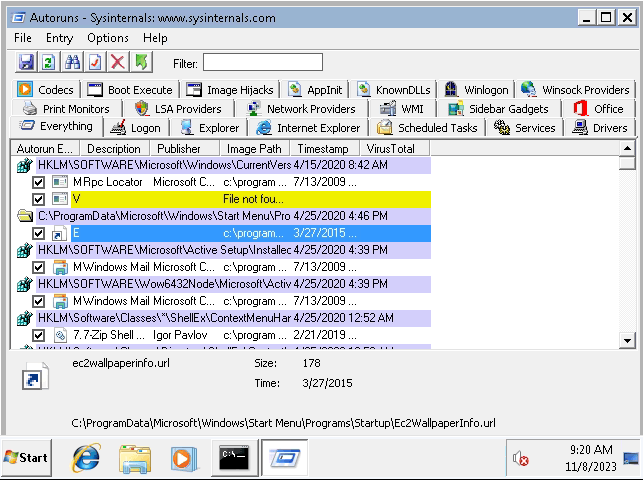Sort by the Autorun Entry column header

pos(45,148)
